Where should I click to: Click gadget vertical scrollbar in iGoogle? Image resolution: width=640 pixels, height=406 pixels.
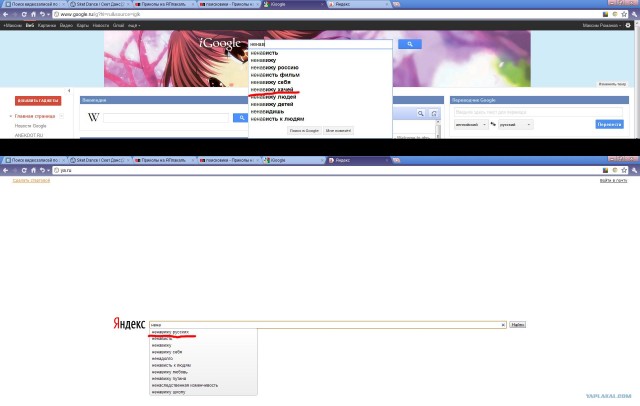[438, 129]
